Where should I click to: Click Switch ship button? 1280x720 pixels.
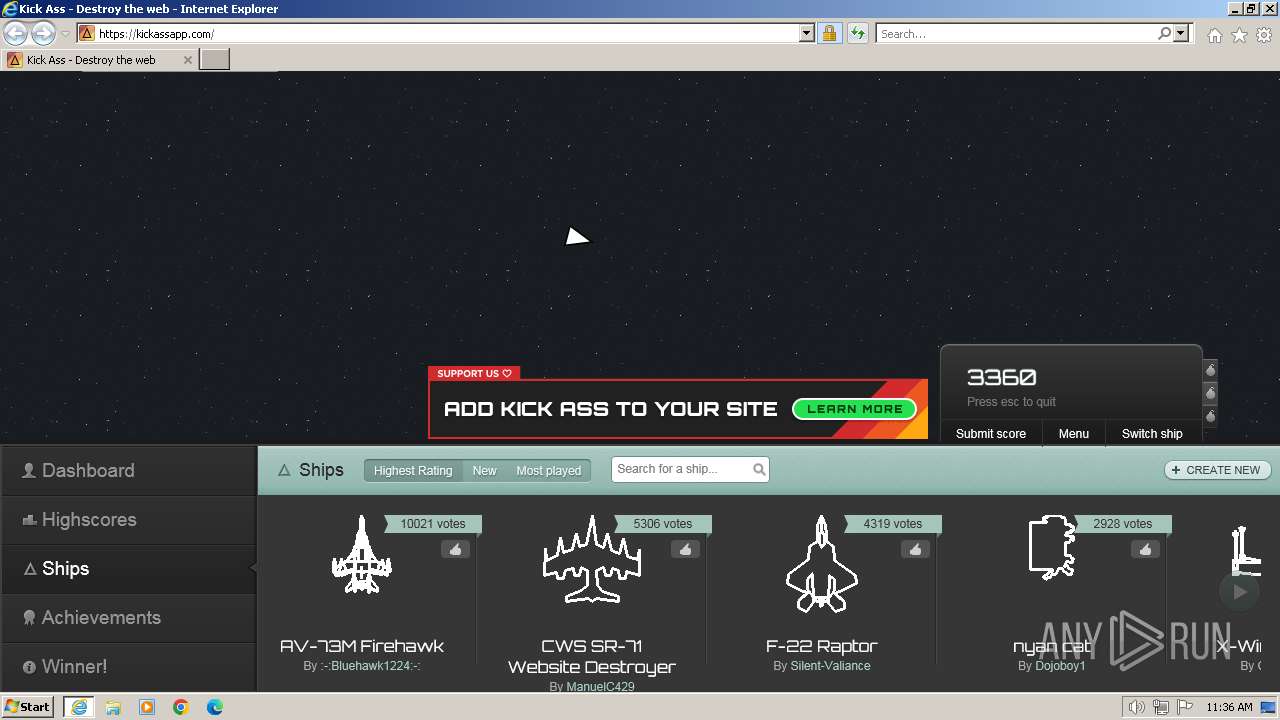1152,433
